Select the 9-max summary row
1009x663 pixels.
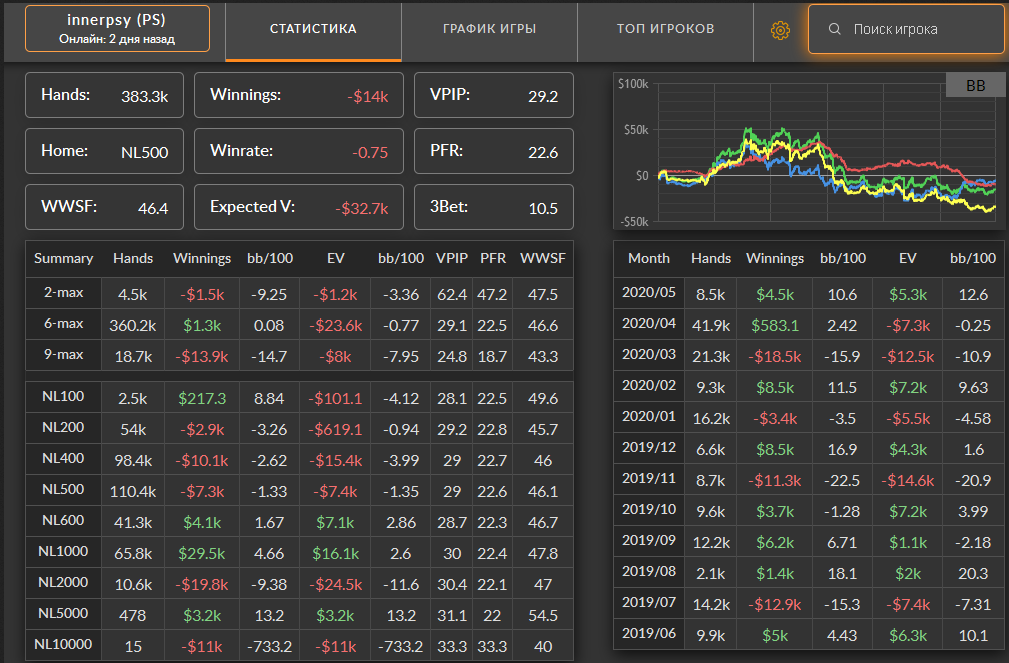pos(299,355)
